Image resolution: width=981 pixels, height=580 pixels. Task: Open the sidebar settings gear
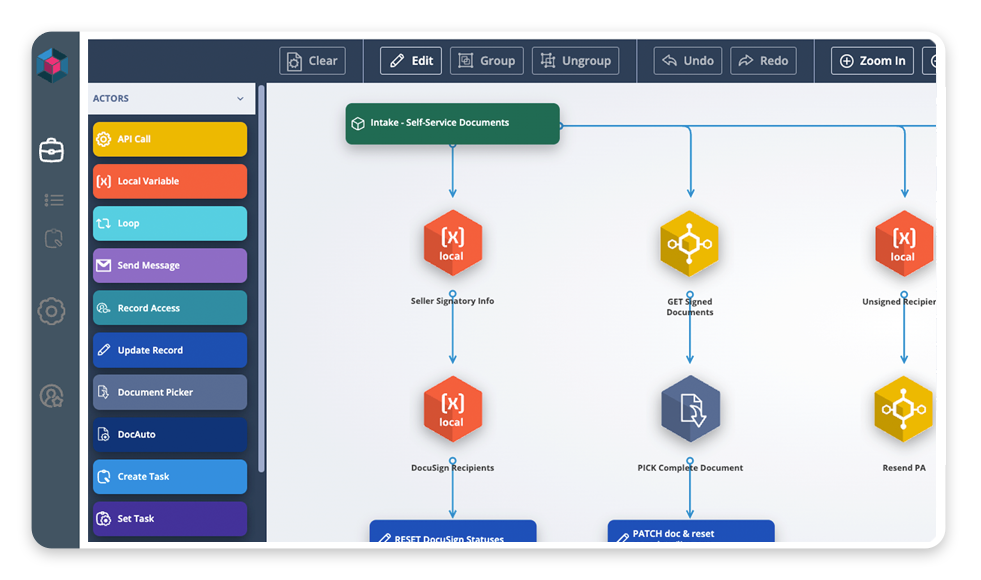click(52, 312)
